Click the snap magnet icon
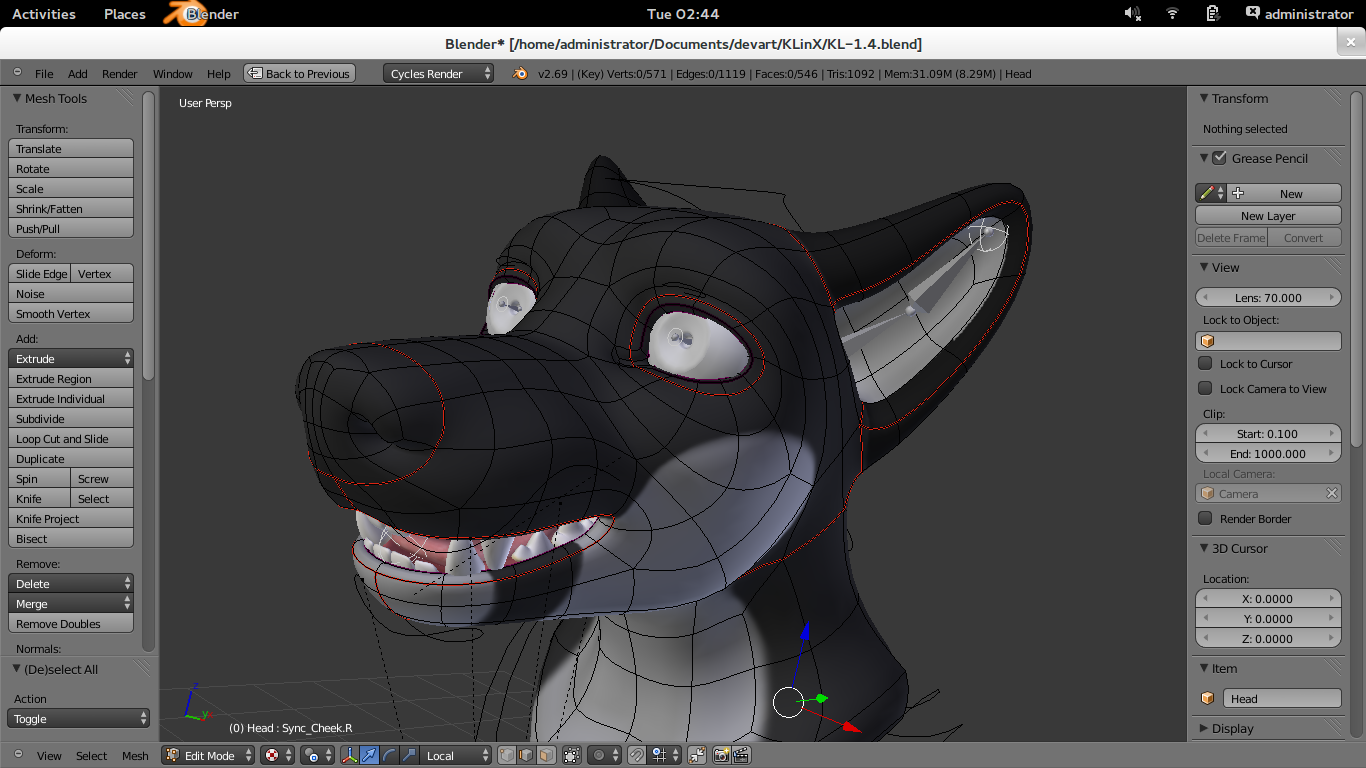Image resolution: width=1366 pixels, height=768 pixels. click(636, 755)
